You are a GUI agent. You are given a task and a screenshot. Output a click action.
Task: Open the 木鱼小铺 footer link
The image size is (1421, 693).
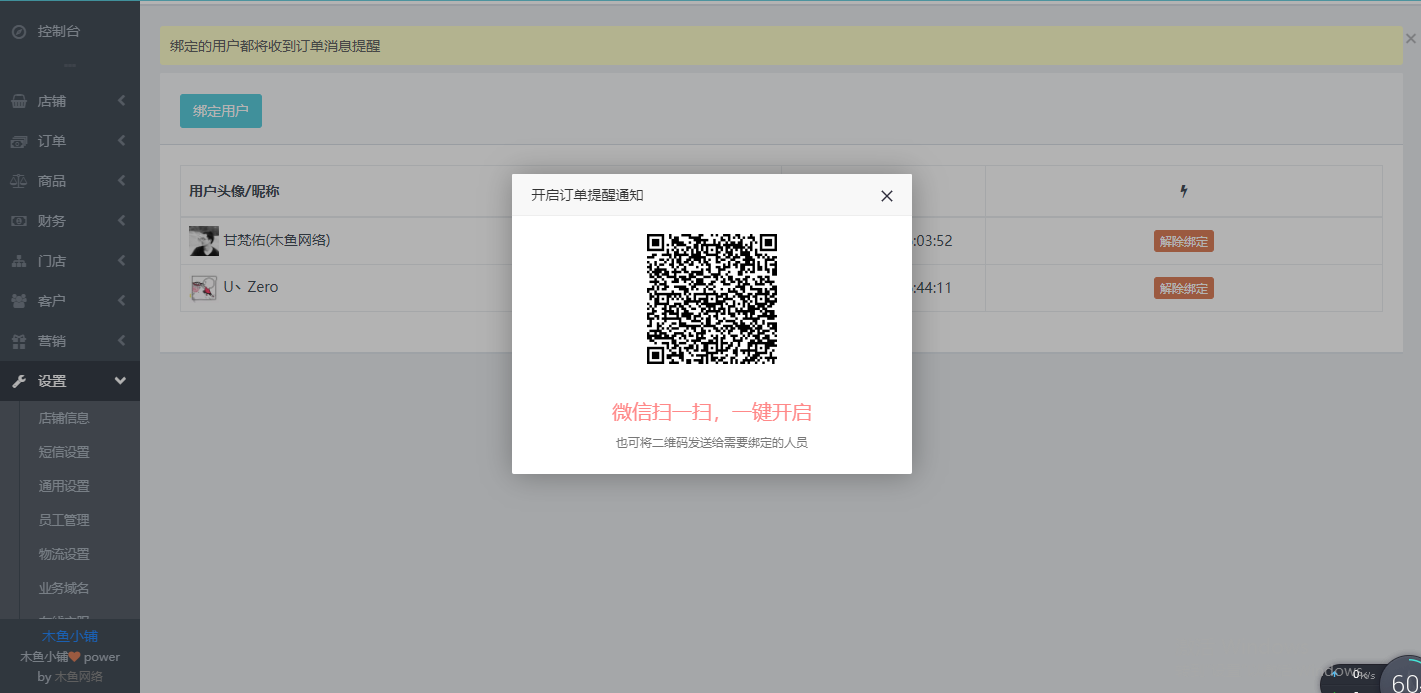point(70,636)
